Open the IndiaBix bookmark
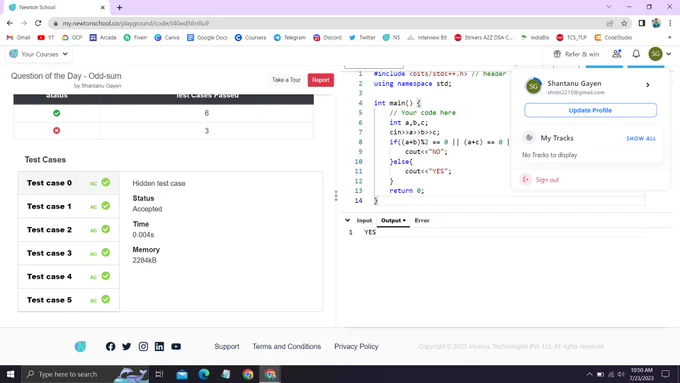The width and height of the screenshot is (680, 383). click(x=535, y=38)
